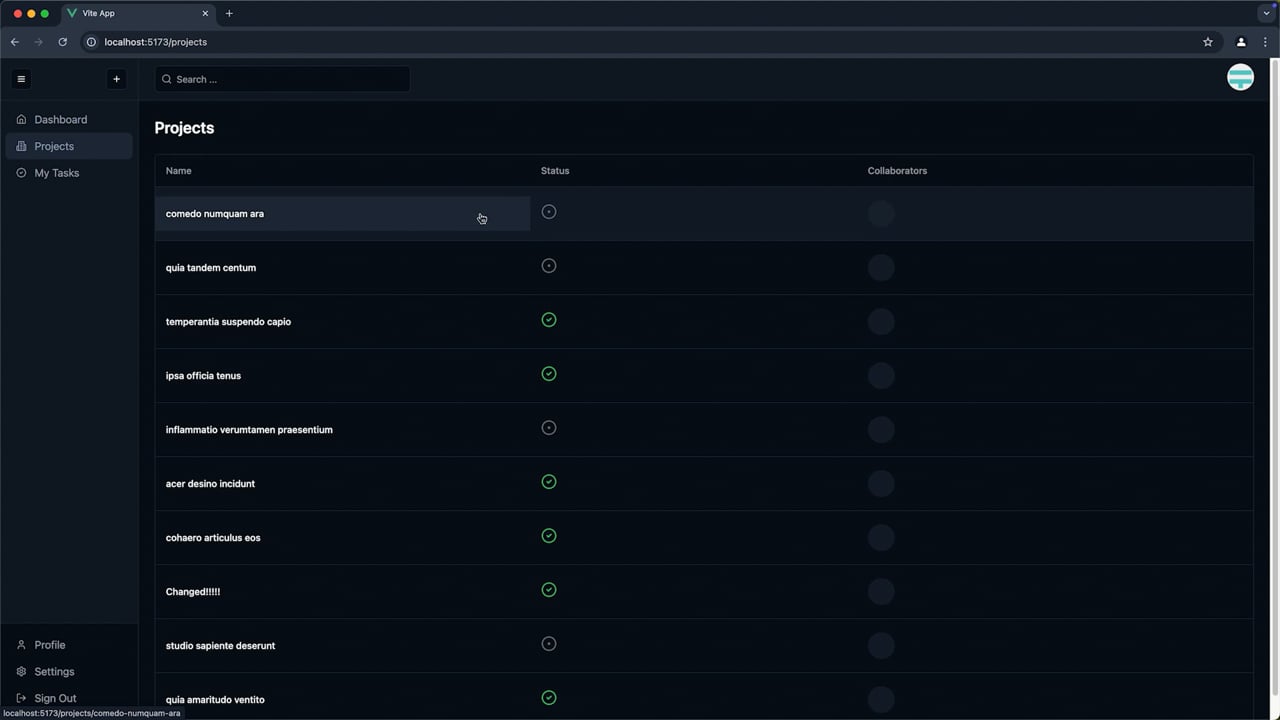The width and height of the screenshot is (1280, 720).
Task: Open the user avatar in top right
Action: 1240,77
